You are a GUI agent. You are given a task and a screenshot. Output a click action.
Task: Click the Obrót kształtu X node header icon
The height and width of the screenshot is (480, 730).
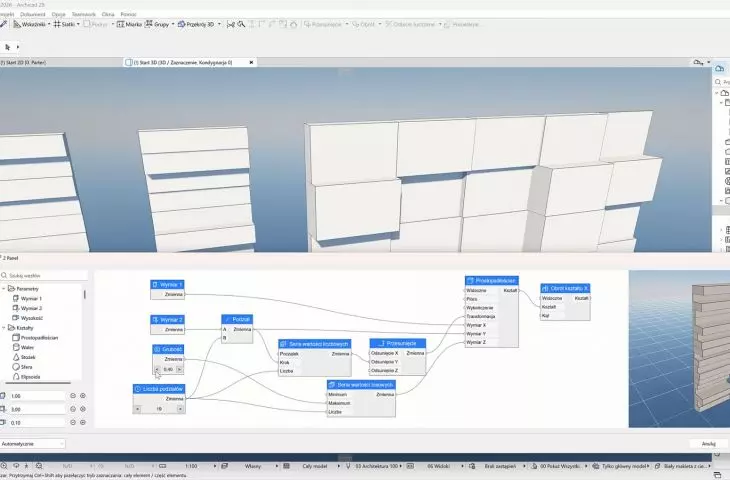[545, 289]
